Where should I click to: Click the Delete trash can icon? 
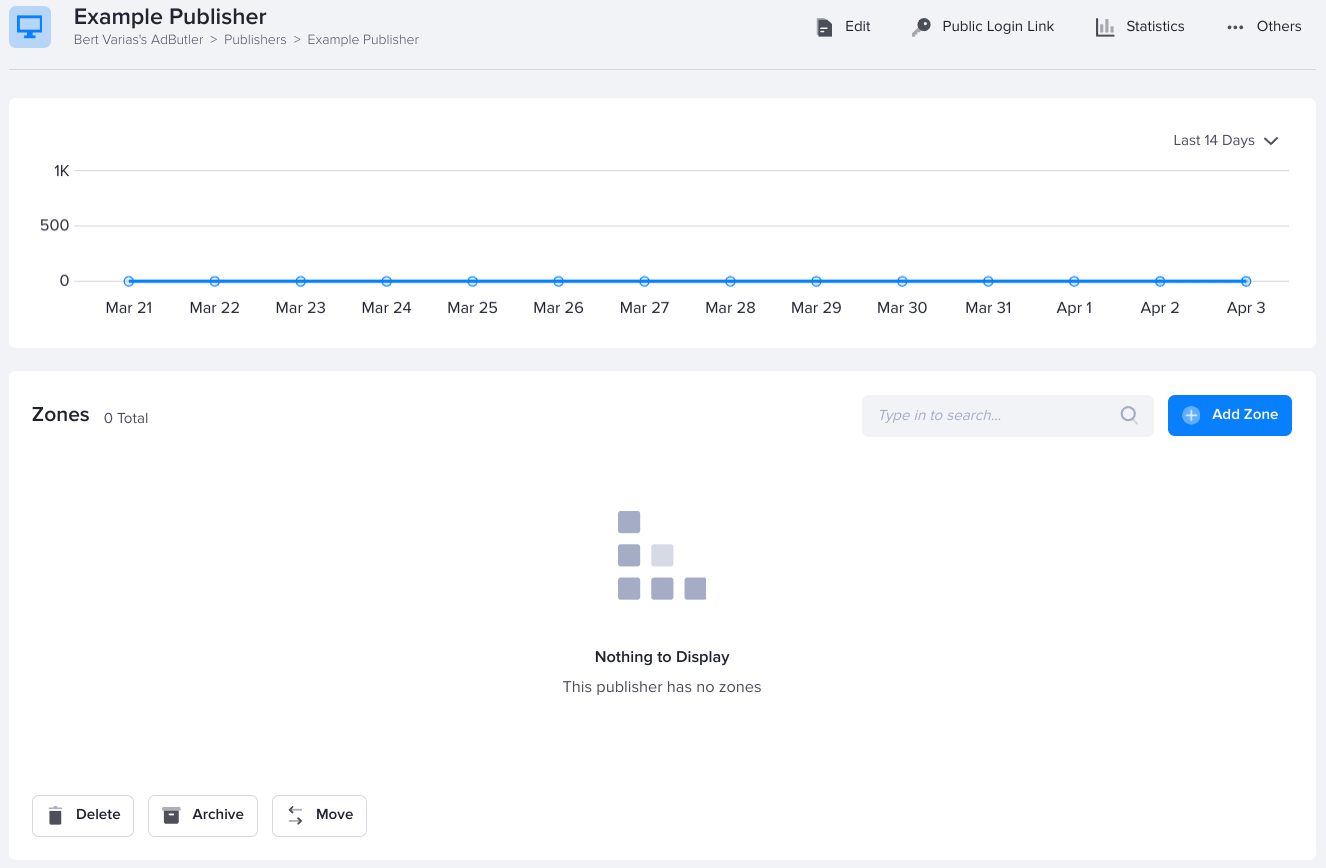pyautogui.click(x=56, y=815)
